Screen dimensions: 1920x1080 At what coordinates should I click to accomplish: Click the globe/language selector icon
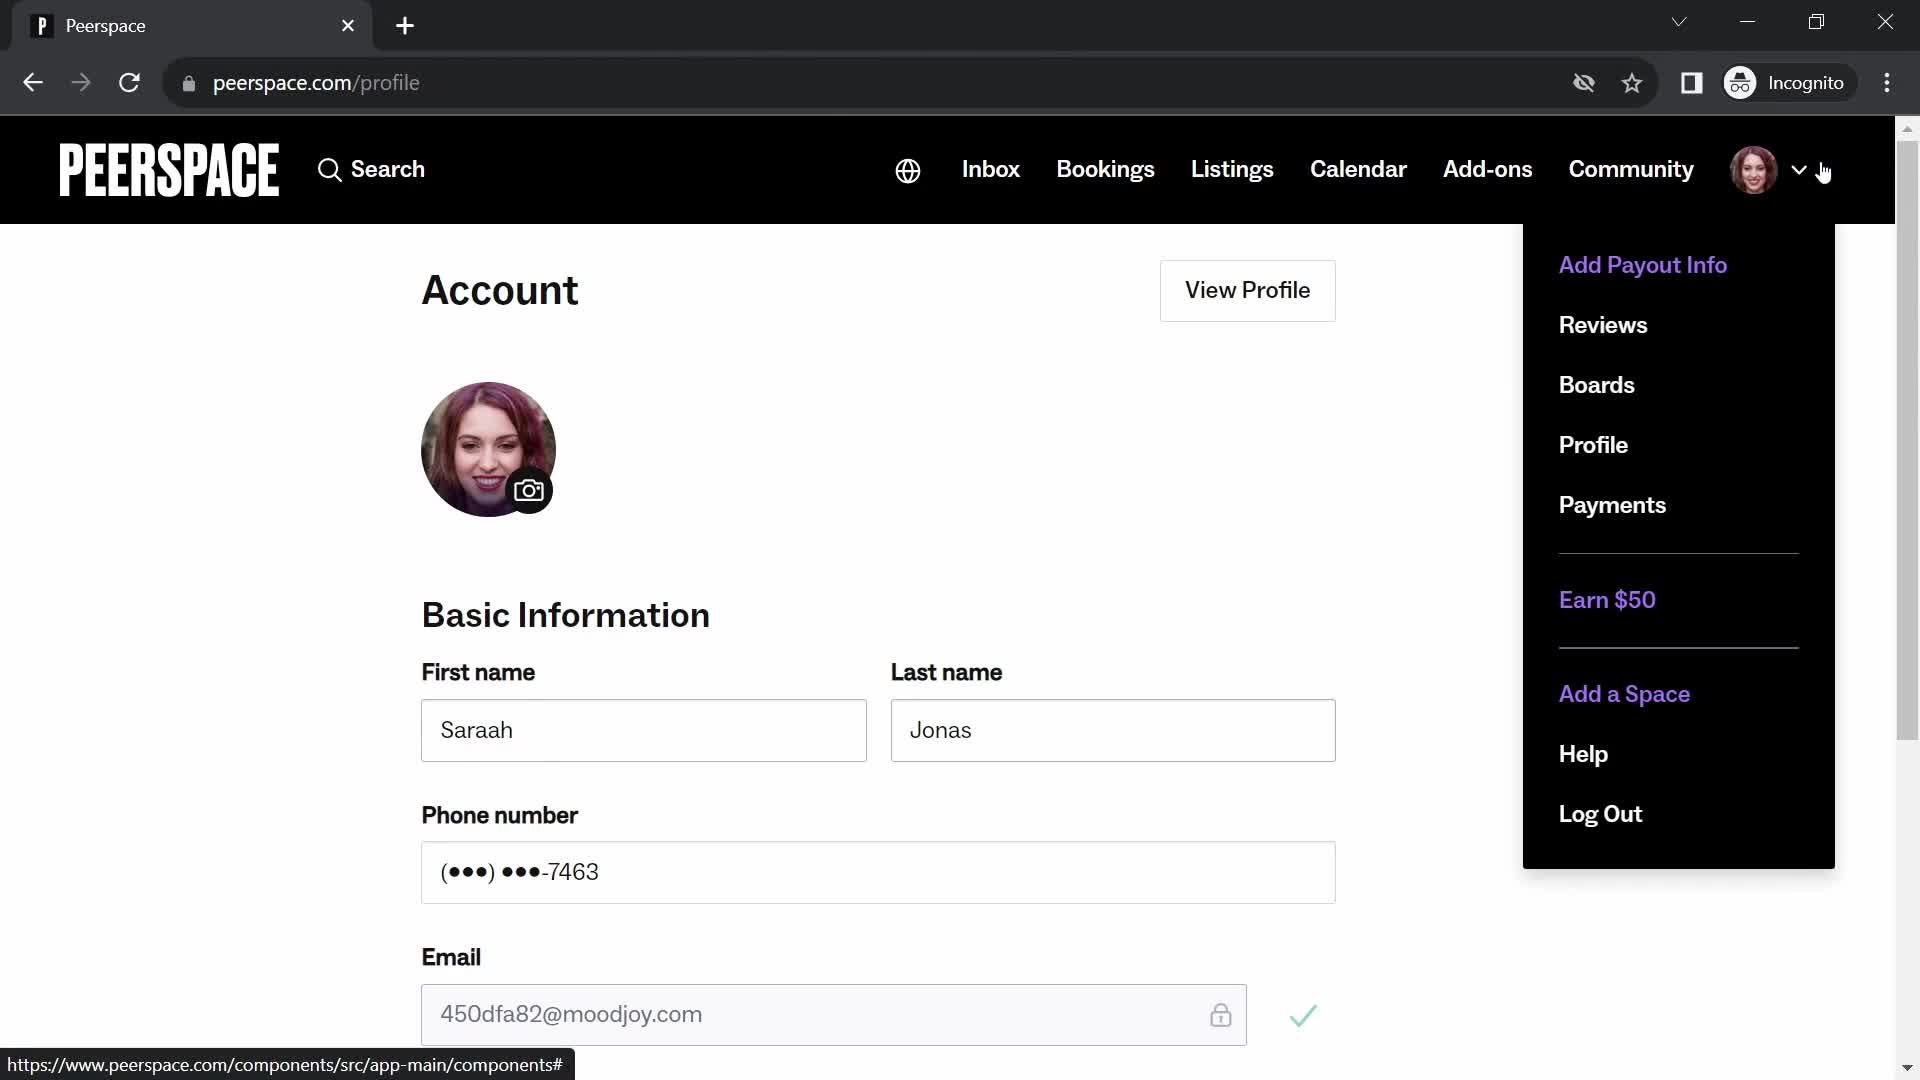click(907, 170)
